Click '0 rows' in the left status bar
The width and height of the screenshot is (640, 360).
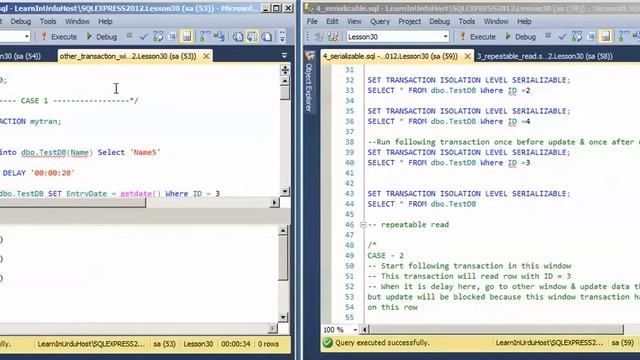point(268,344)
